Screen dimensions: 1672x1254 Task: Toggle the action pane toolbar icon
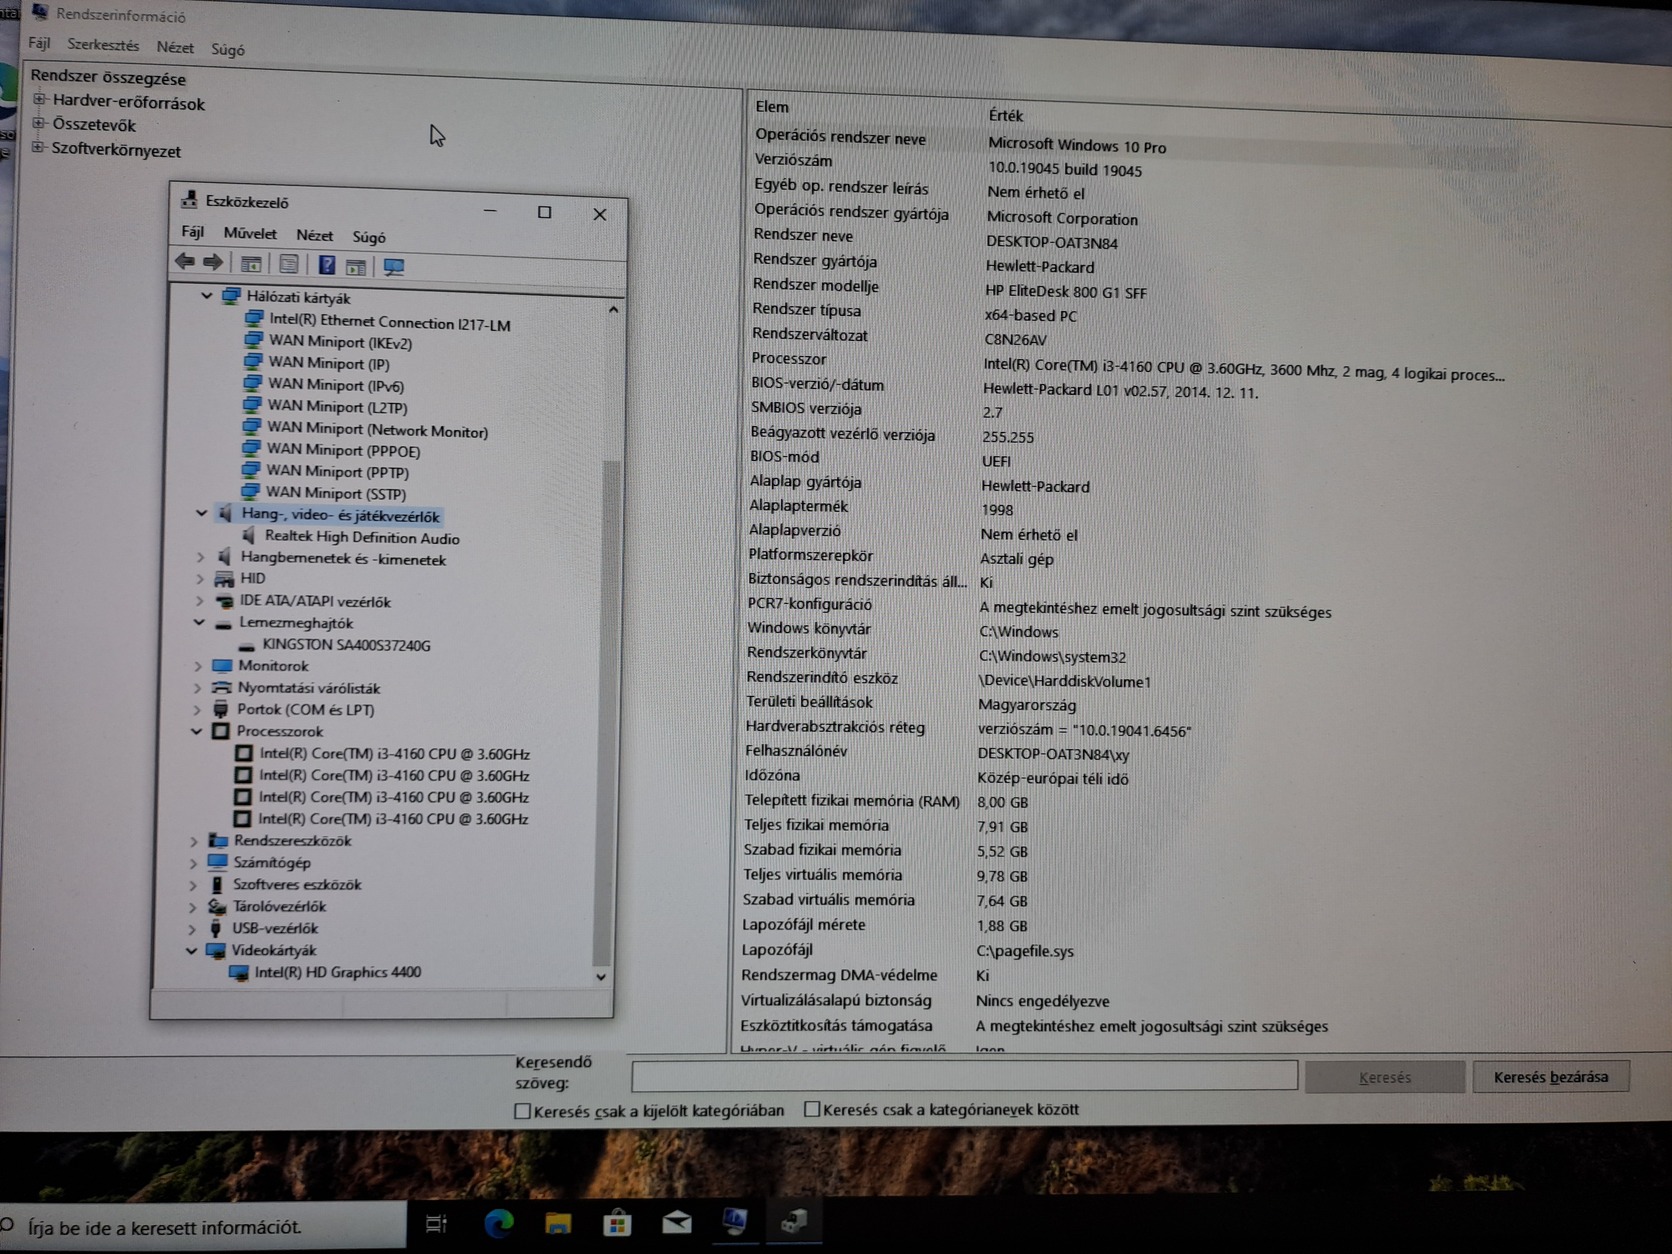pyautogui.click(x=356, y=266)
